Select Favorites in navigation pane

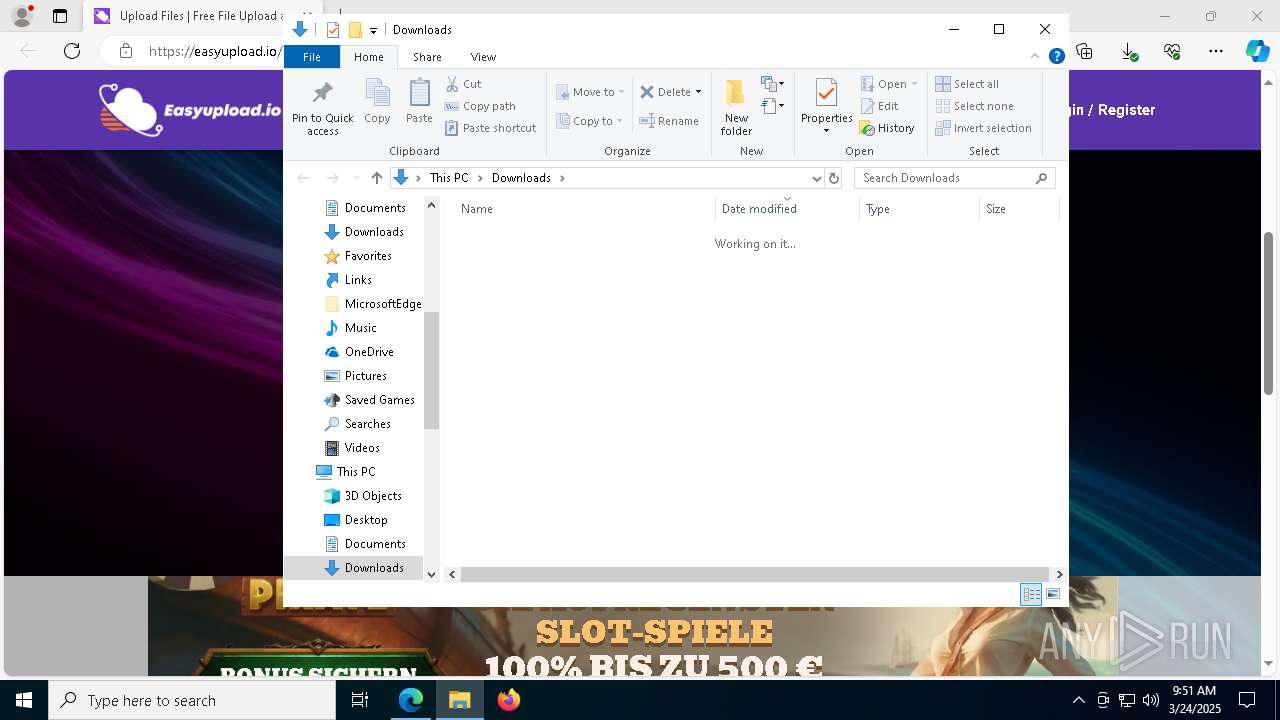368,256
